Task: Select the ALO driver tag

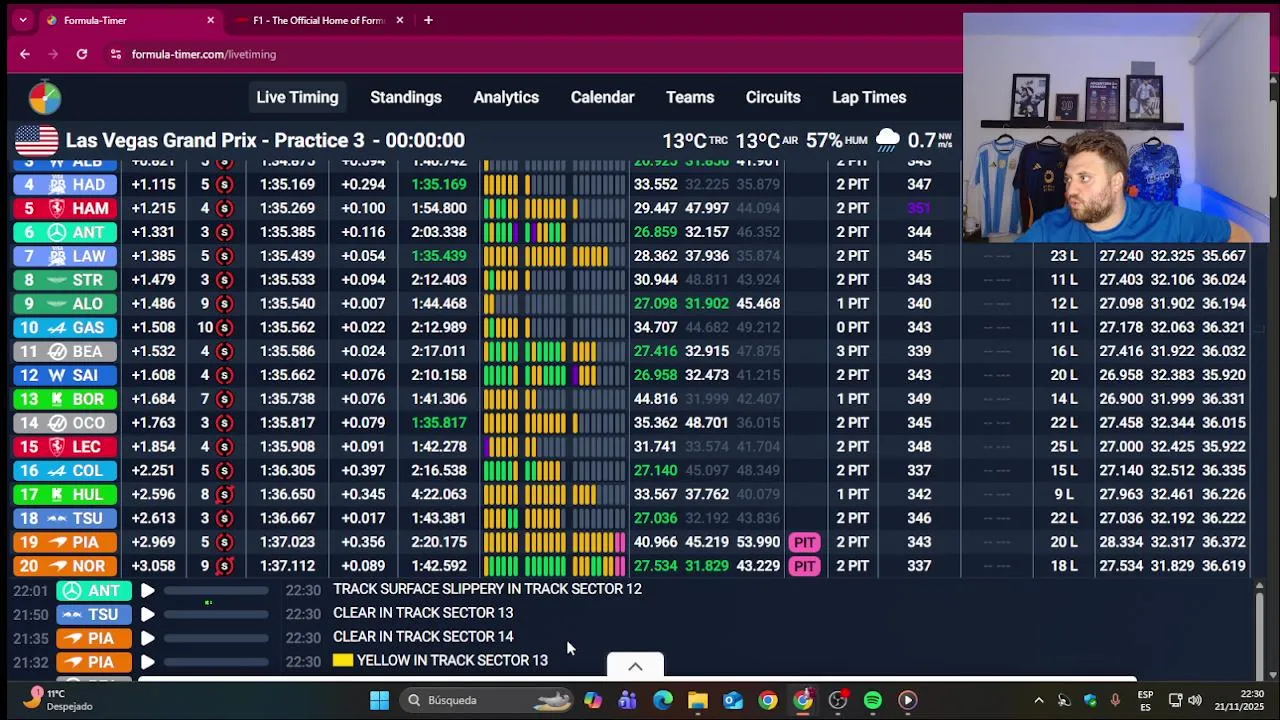Action: [64, 303]
